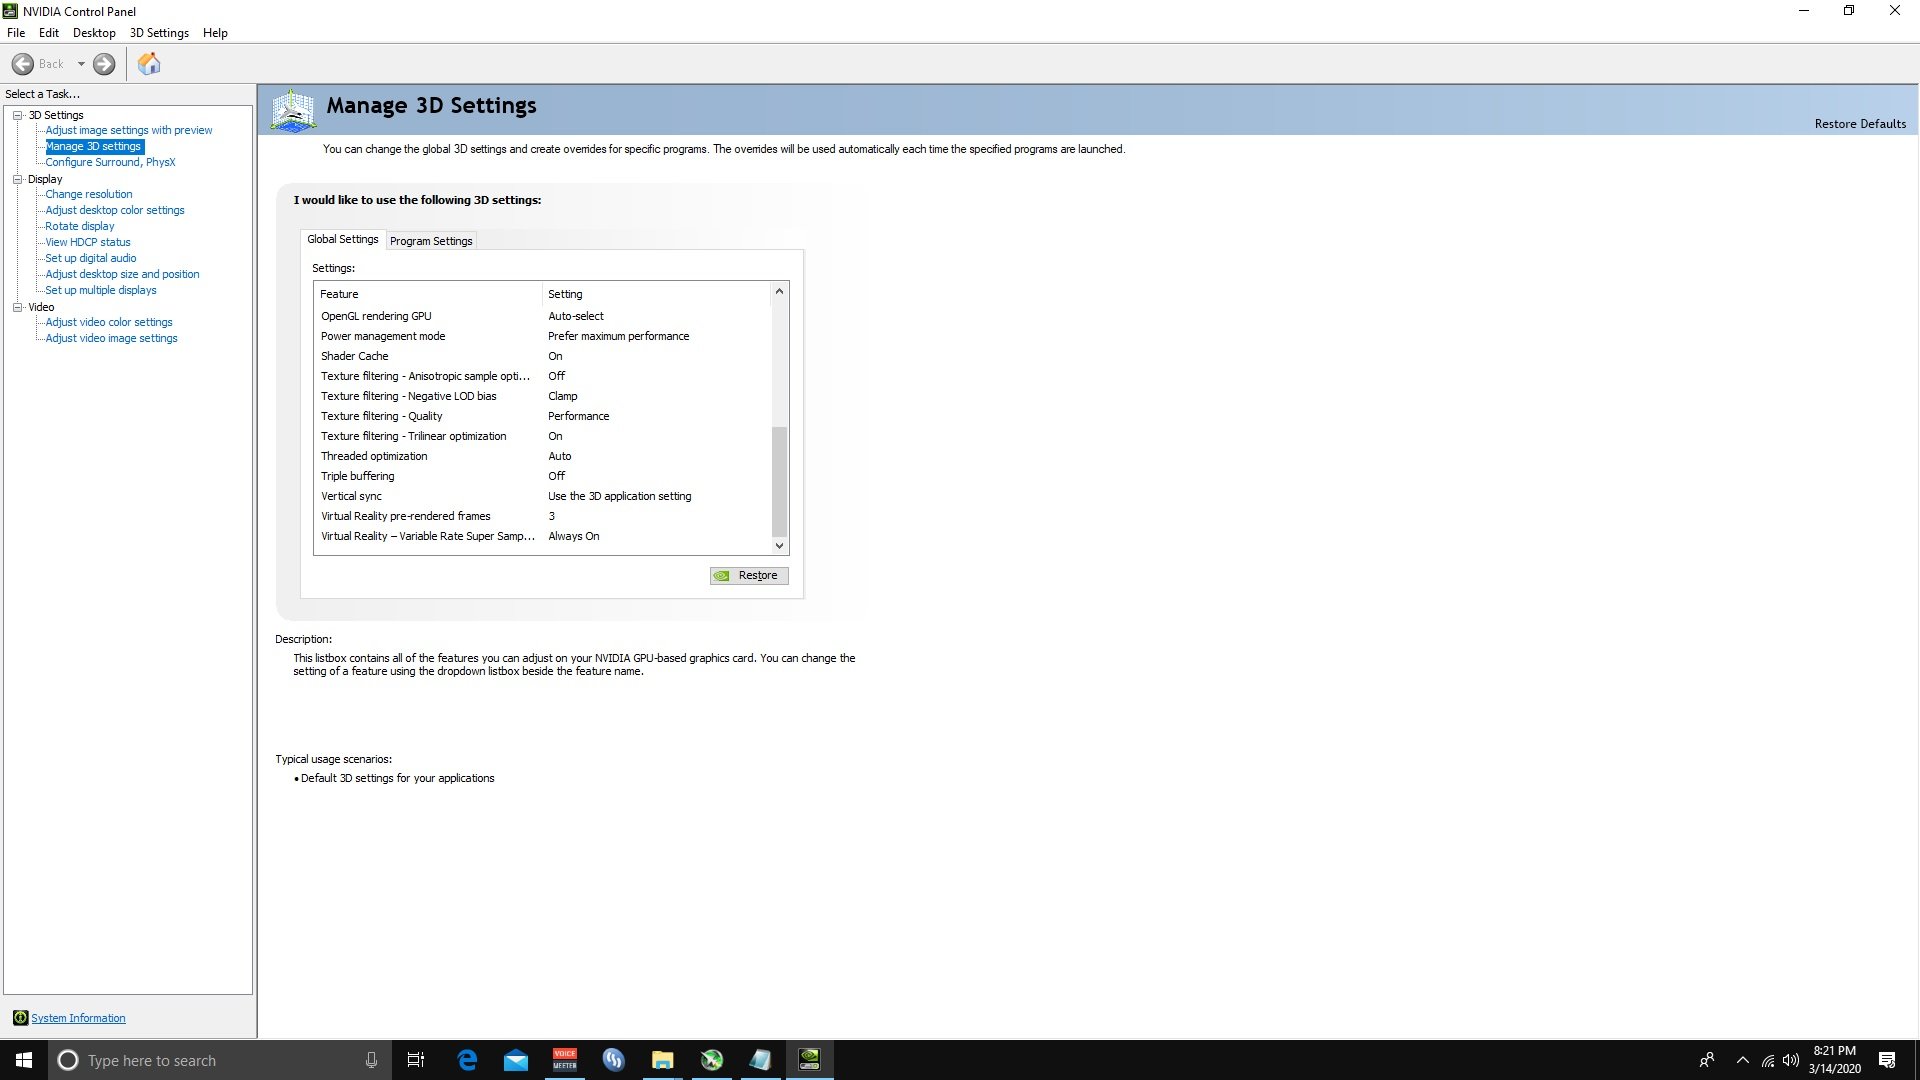Image resolution: width=1920 pixels, height=1080 pixels.
Task: Open Configure Surround, PhysX
Action: 110,162
